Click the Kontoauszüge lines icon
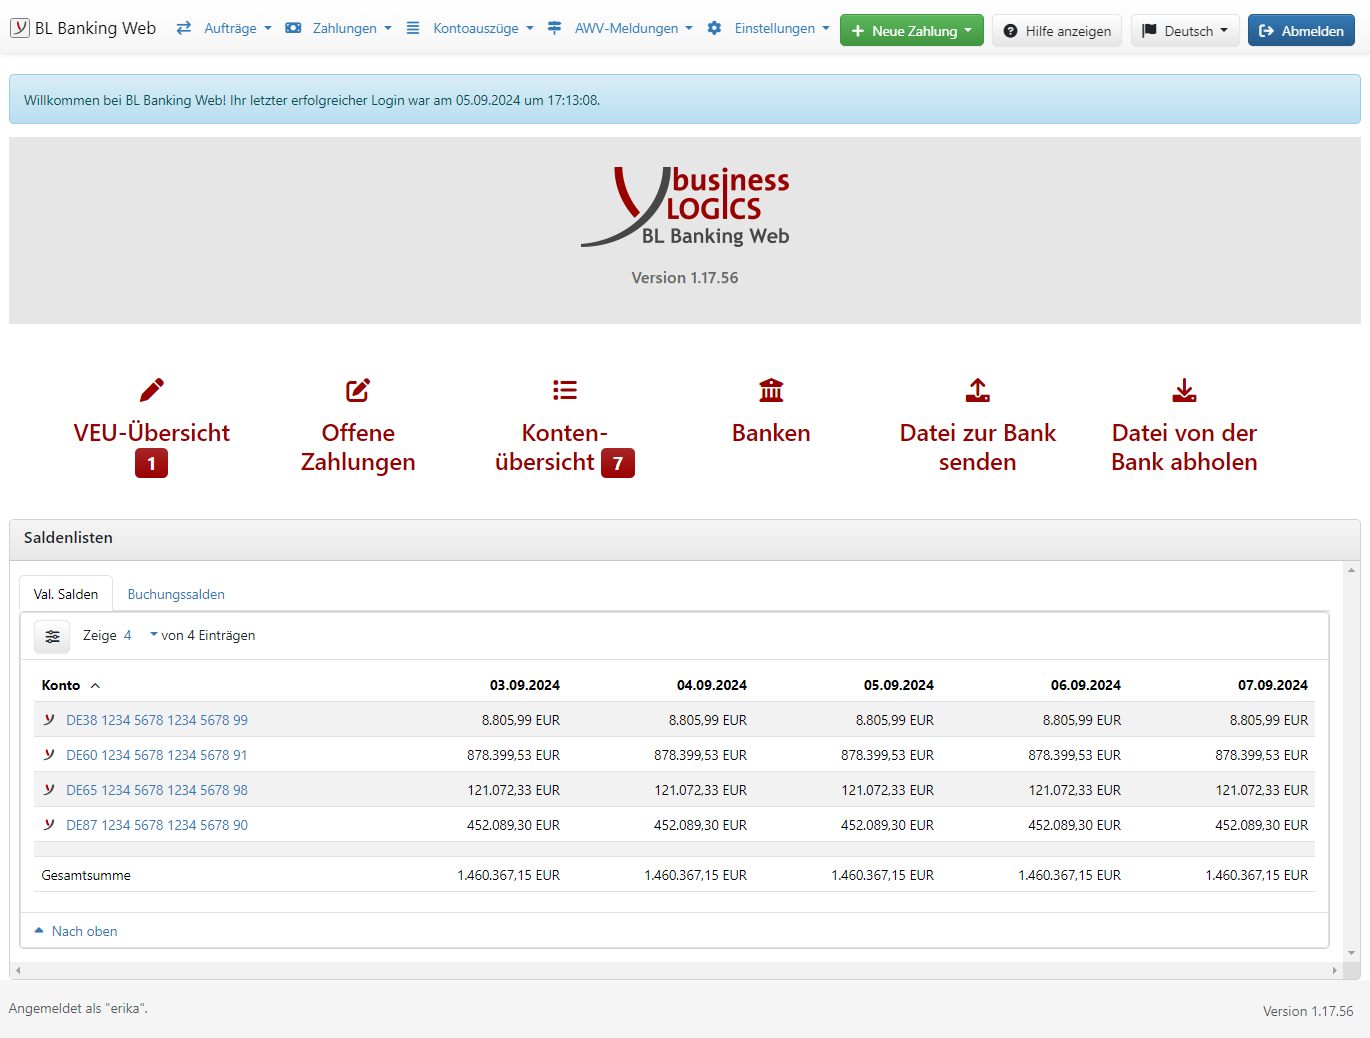Image resolution: width=1370 pixels, height=1038 pixels. (413, 28)
